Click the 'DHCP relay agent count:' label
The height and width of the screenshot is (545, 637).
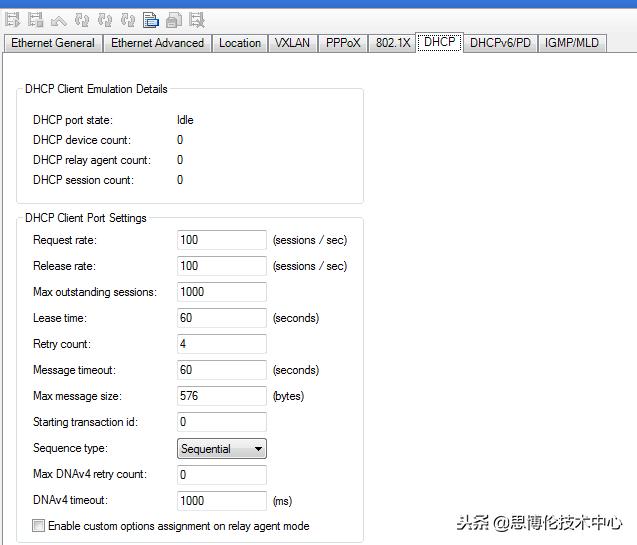coord(92,160)
